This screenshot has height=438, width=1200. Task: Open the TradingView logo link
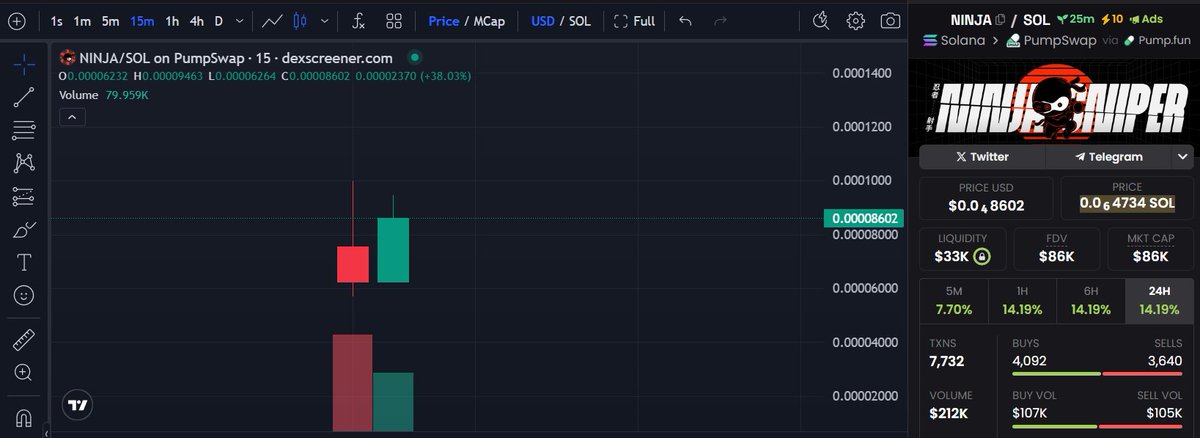point(77,405)
